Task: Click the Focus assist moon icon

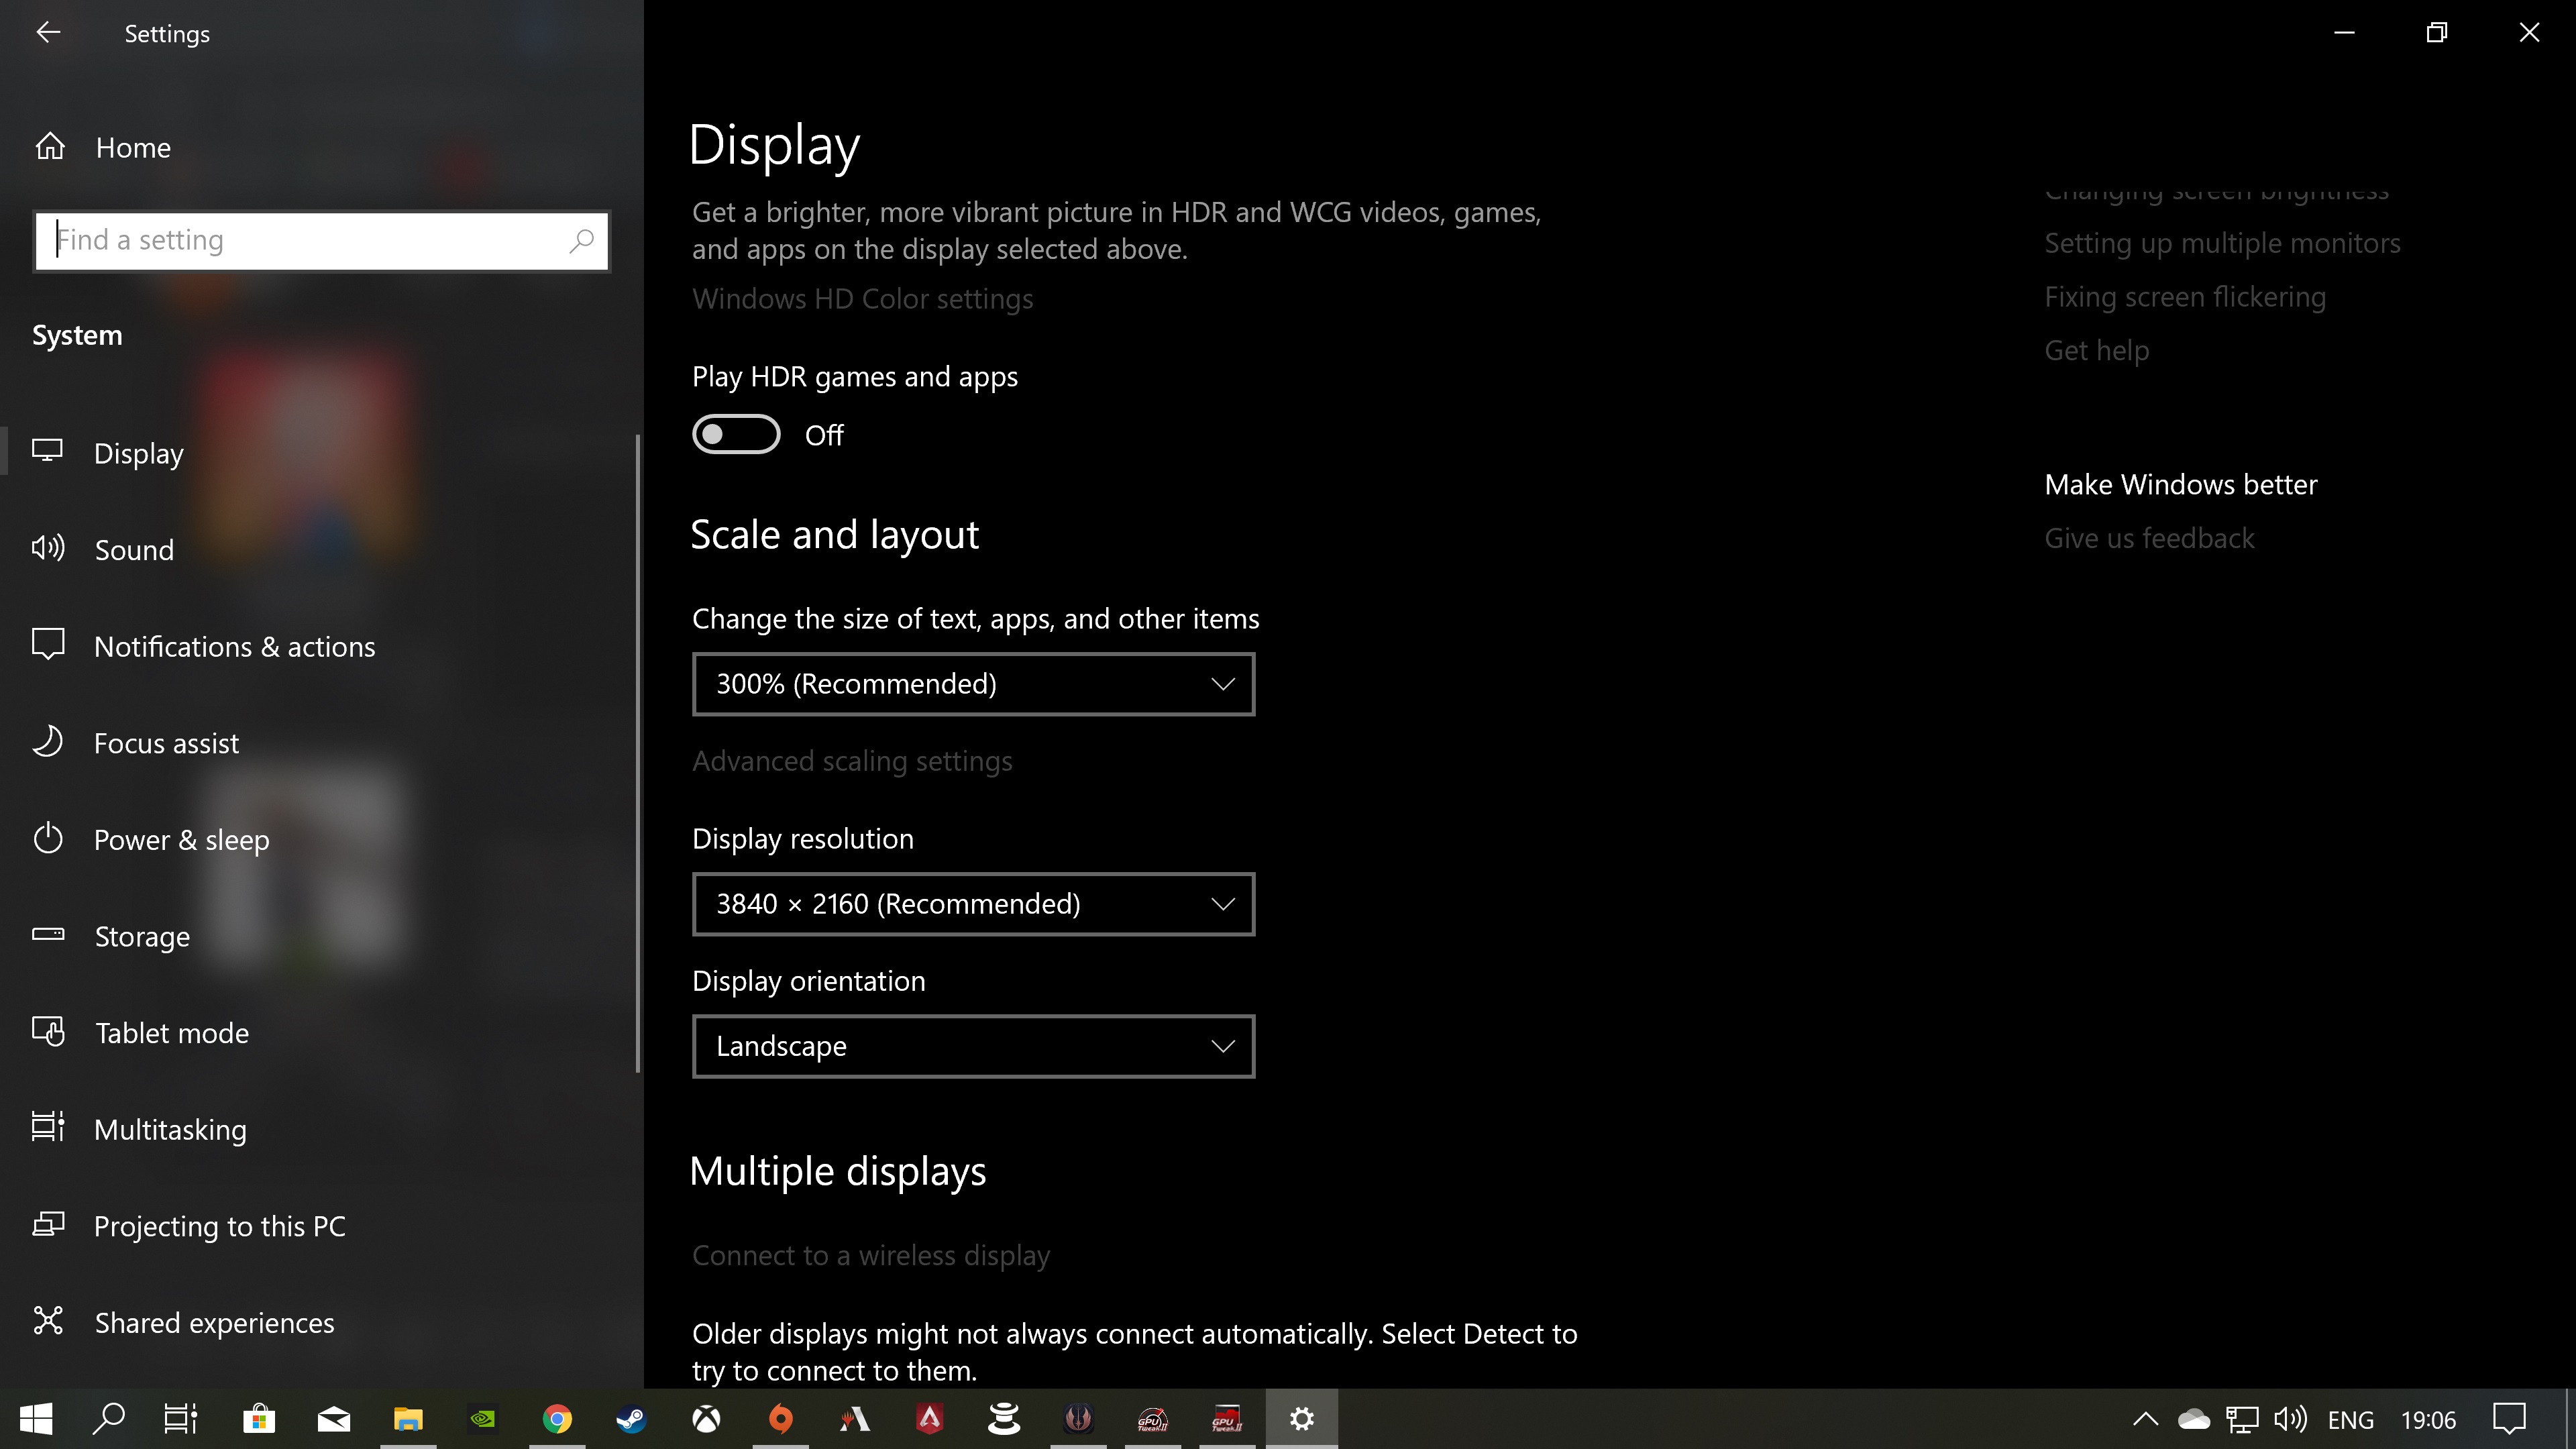Action: [x=48, y=742]
